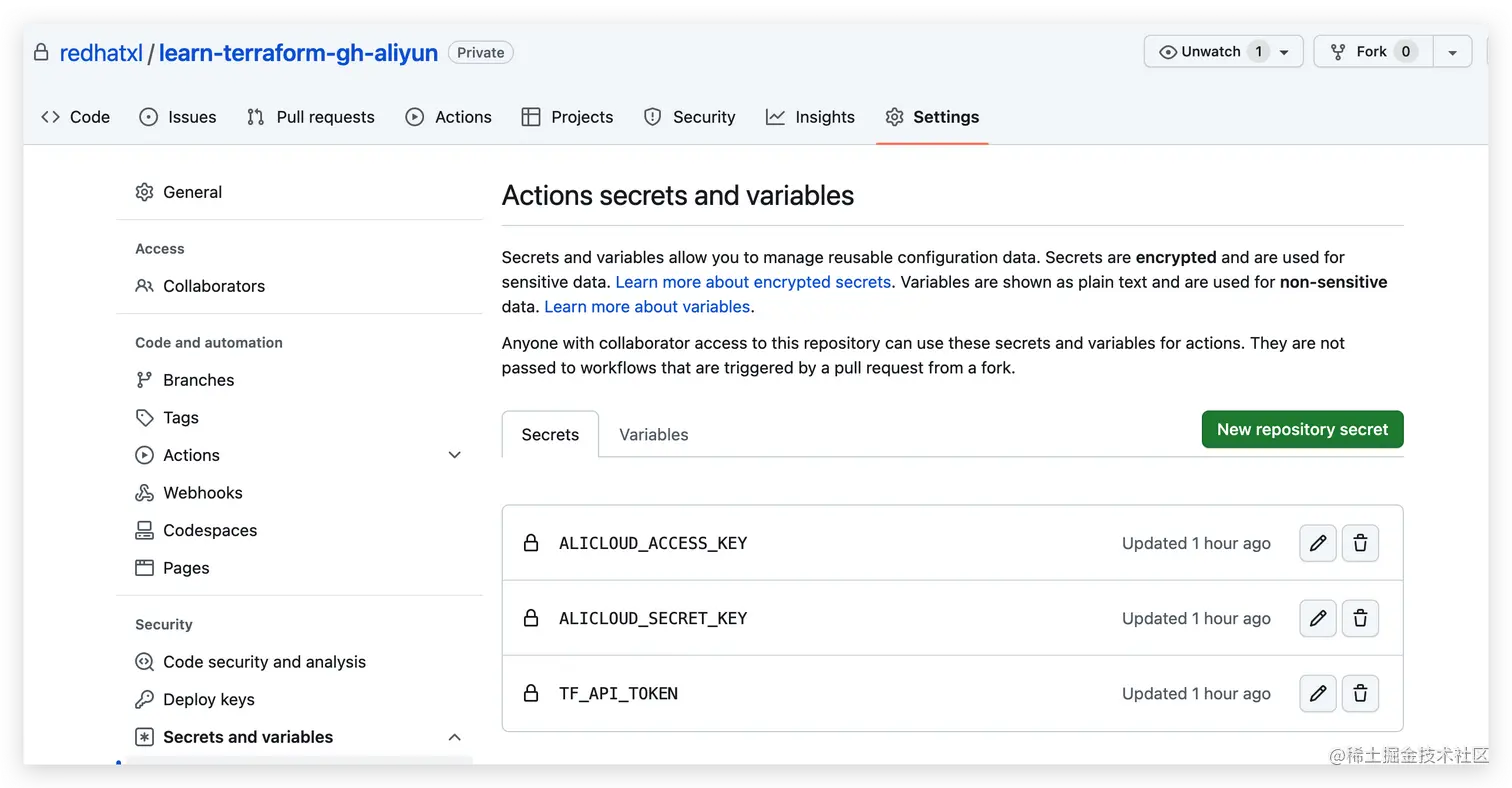Click the Codespaces icon in sidebar
The image size is (1512, 788).
point(145,530)
